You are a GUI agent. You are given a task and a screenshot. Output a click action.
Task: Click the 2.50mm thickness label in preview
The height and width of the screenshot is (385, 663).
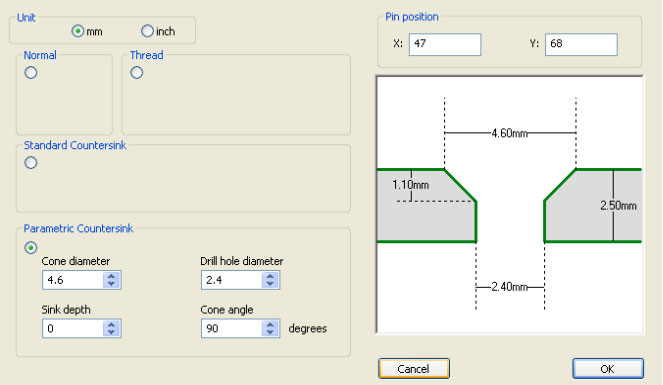coord(618,206)
